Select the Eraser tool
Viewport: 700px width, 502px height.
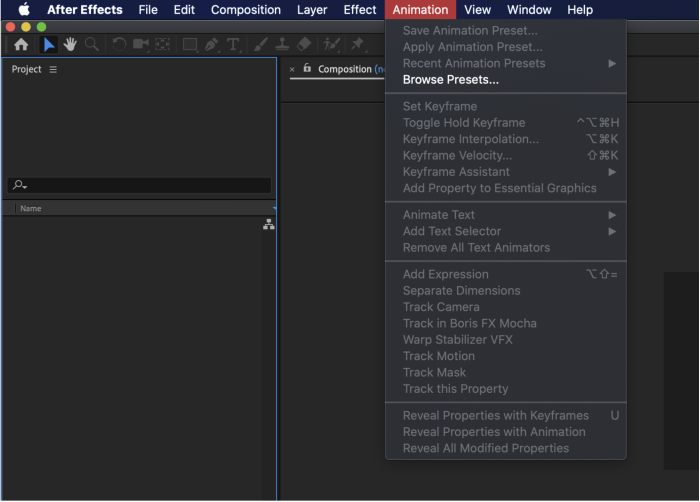click(x=304, y=44)
